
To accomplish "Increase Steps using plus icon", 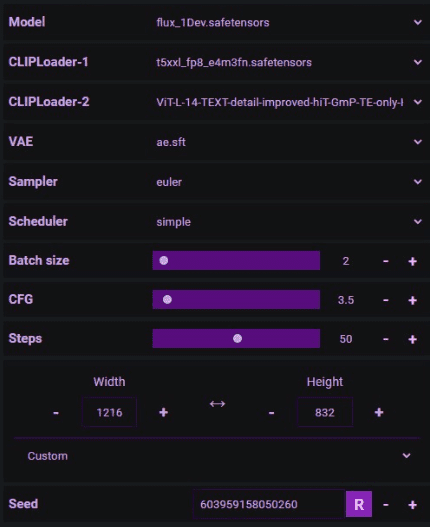I will coord(413,339).
